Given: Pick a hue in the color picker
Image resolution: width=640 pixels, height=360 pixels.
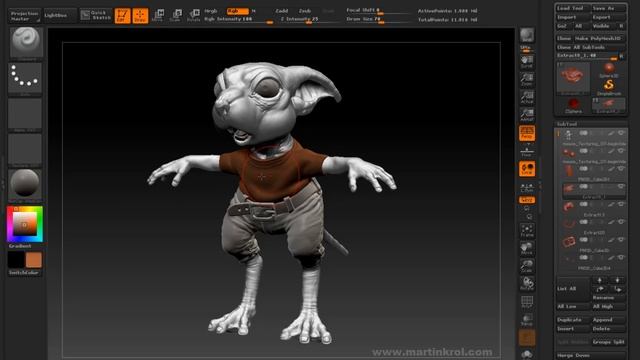Looking at the screenshot, I should point(25,224).
